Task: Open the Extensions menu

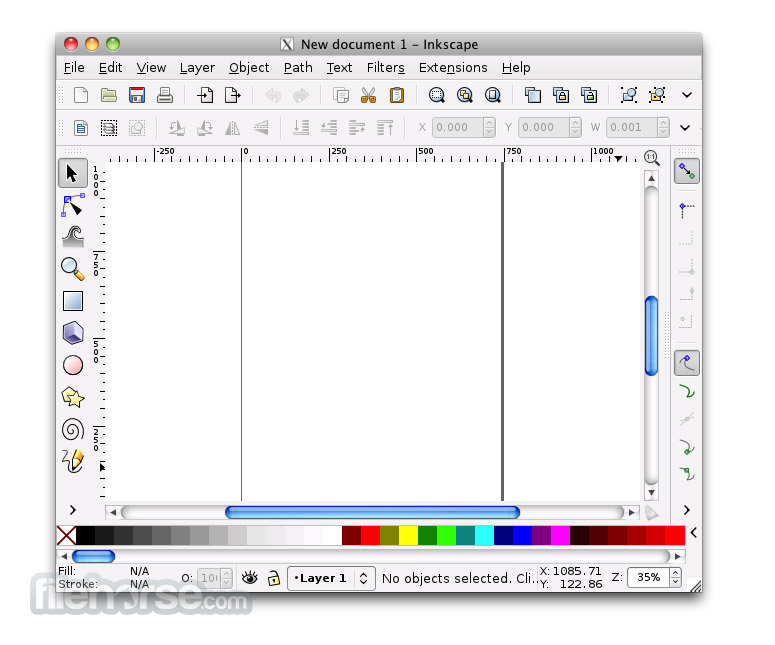Action: 453,67
